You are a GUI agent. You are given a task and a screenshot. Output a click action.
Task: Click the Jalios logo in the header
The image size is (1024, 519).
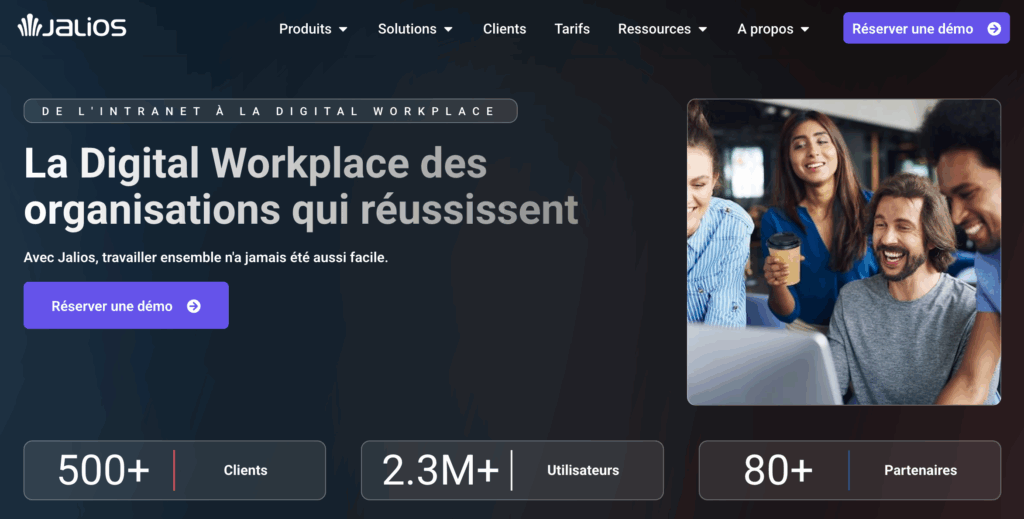click(x=71, y=28)
